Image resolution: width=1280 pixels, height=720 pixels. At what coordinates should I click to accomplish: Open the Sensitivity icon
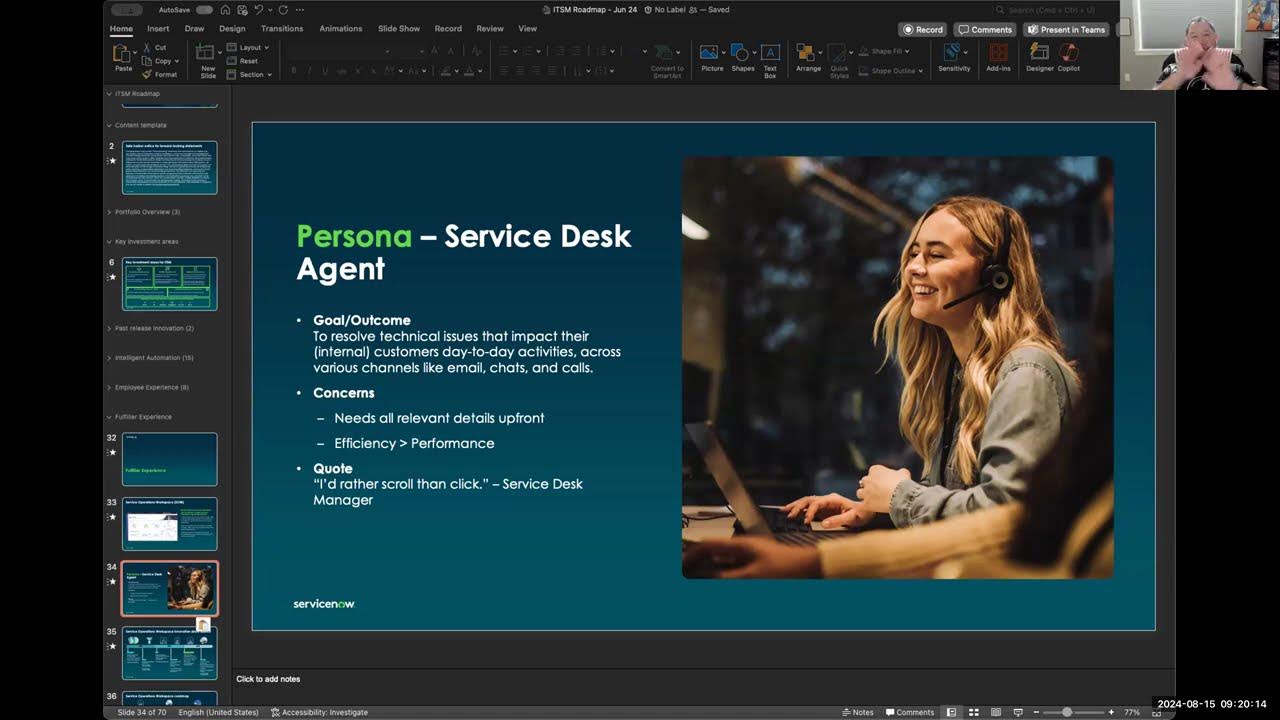point(953,57)
